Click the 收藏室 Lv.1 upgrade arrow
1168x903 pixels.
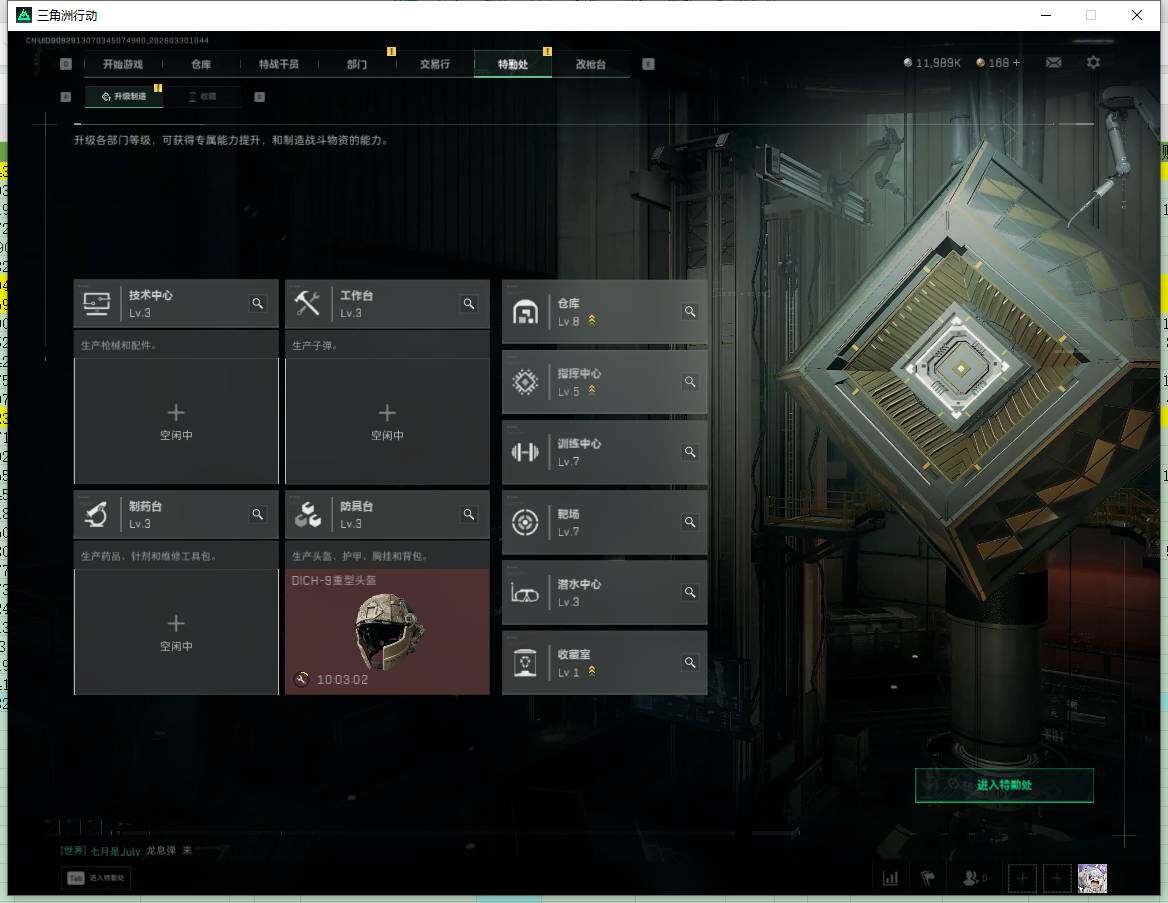coord(592,671)
